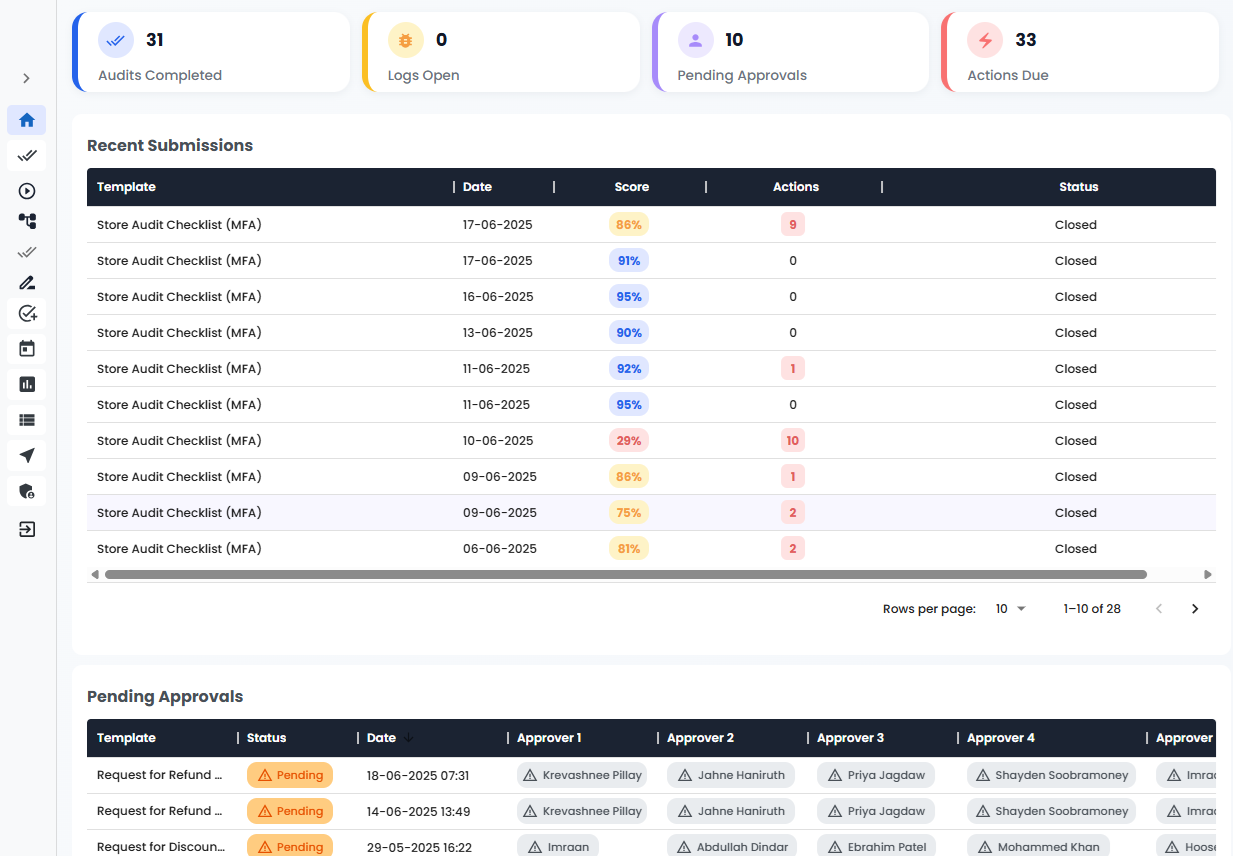The width and height of the screenshot is (1233, 856).
Task: Open the Rows per page dropdown
Action: [1011, 609]
